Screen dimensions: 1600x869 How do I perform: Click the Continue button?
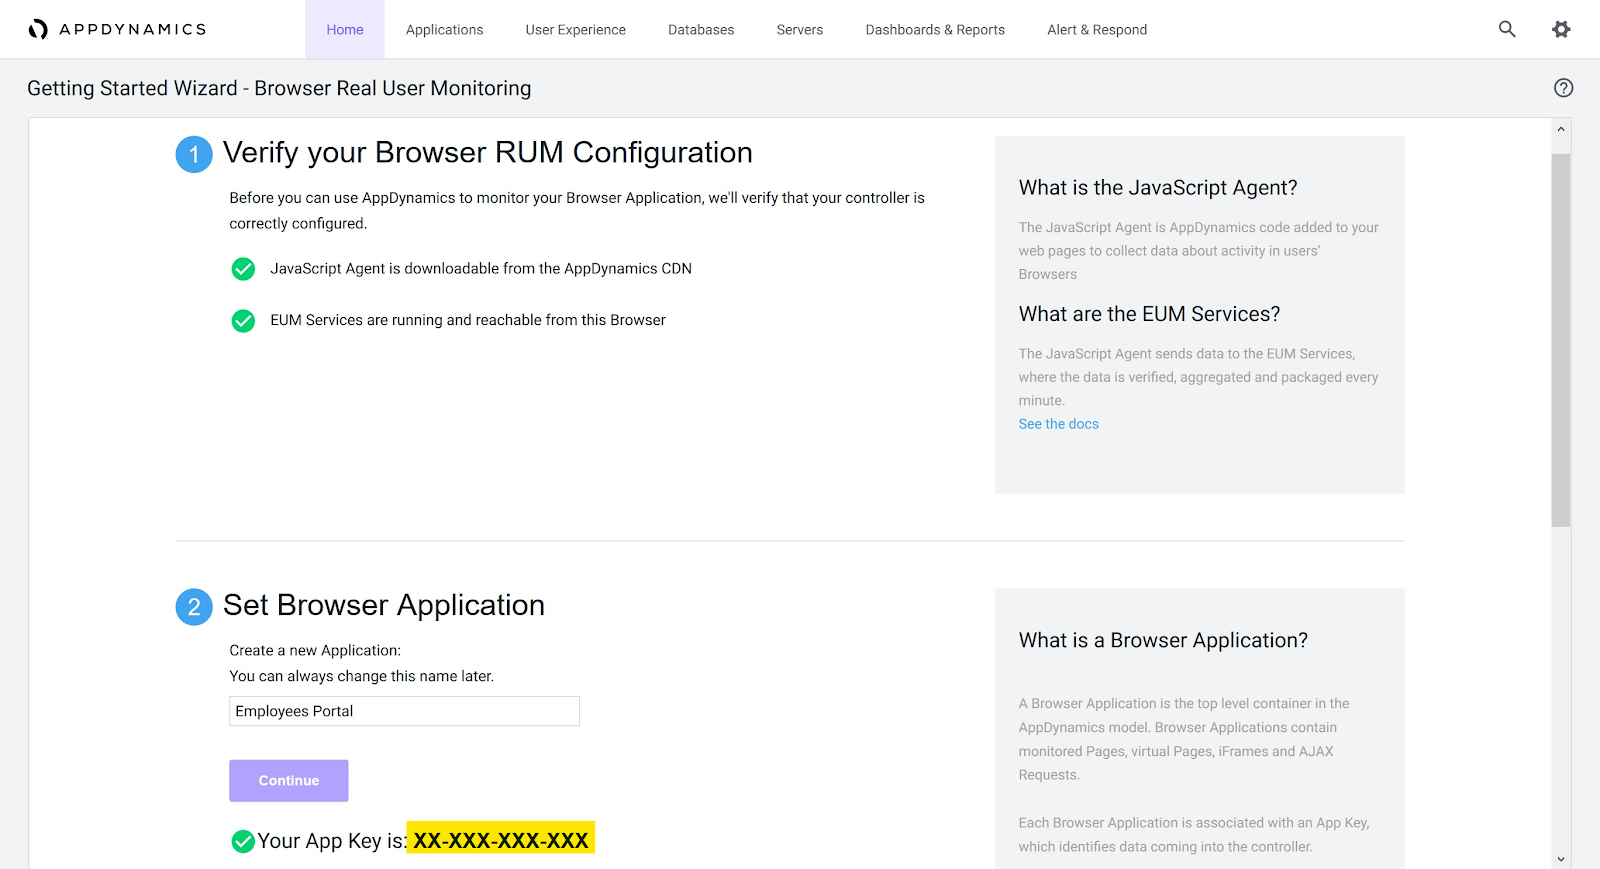point(289,781)
